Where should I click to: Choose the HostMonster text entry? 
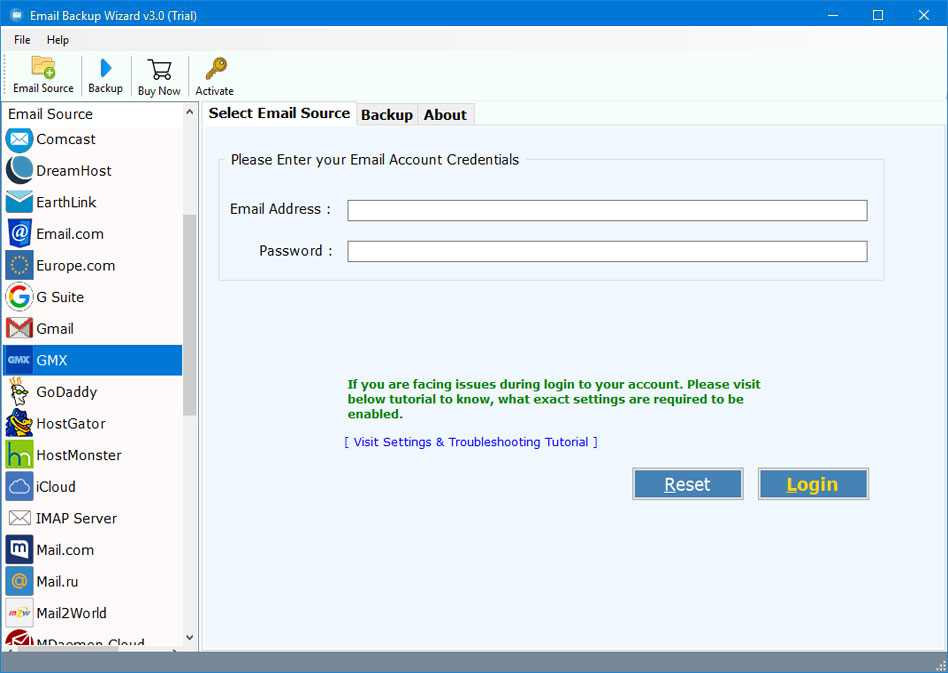(79, 455)
